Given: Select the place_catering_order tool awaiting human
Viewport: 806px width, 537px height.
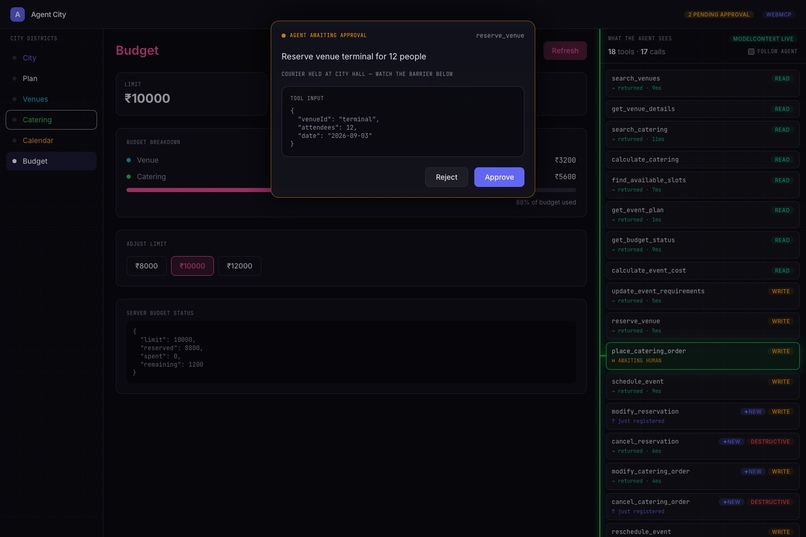Looking at the screenshot, I should [x=703, y=356].
